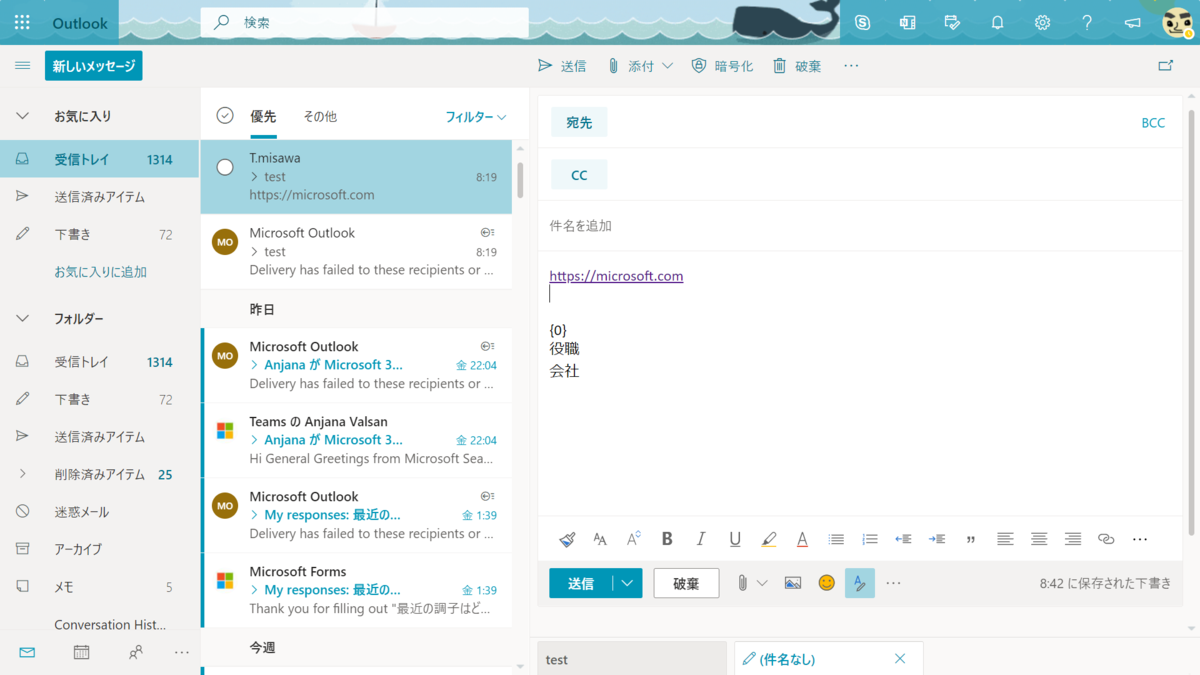Open the font size tool
1200x675 pixels.
tap(600, 539)
